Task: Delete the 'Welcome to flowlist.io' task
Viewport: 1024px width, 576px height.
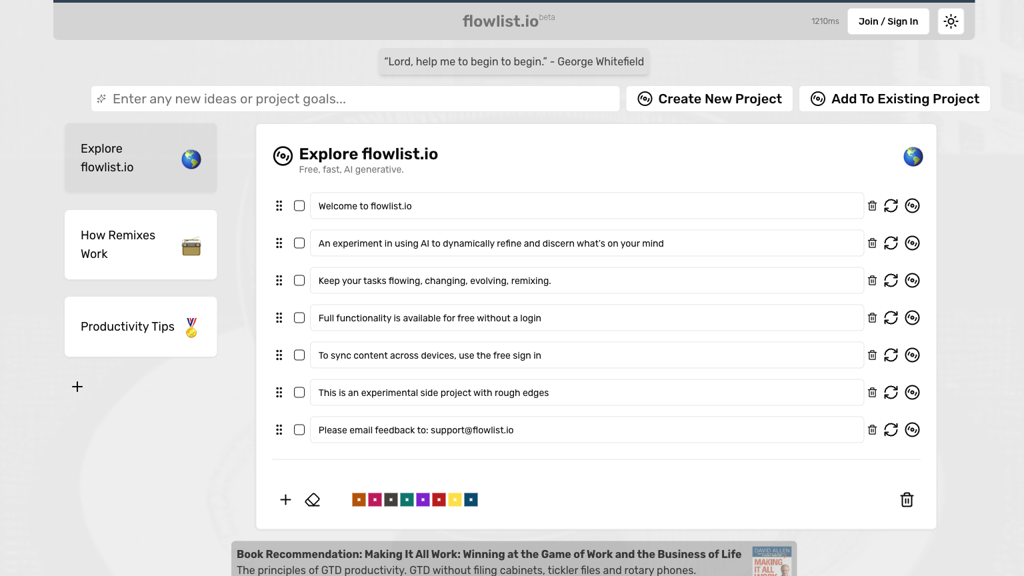Action: tap(872, 206)
